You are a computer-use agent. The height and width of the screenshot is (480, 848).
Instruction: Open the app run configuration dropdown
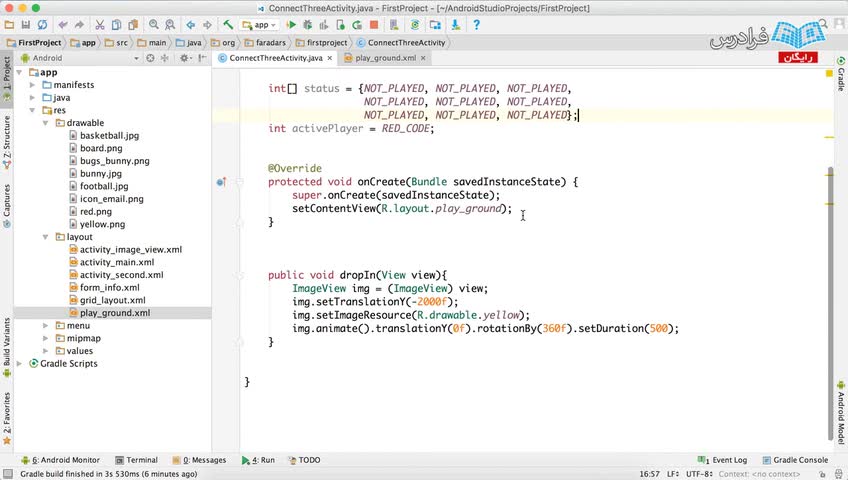[260, 25]
